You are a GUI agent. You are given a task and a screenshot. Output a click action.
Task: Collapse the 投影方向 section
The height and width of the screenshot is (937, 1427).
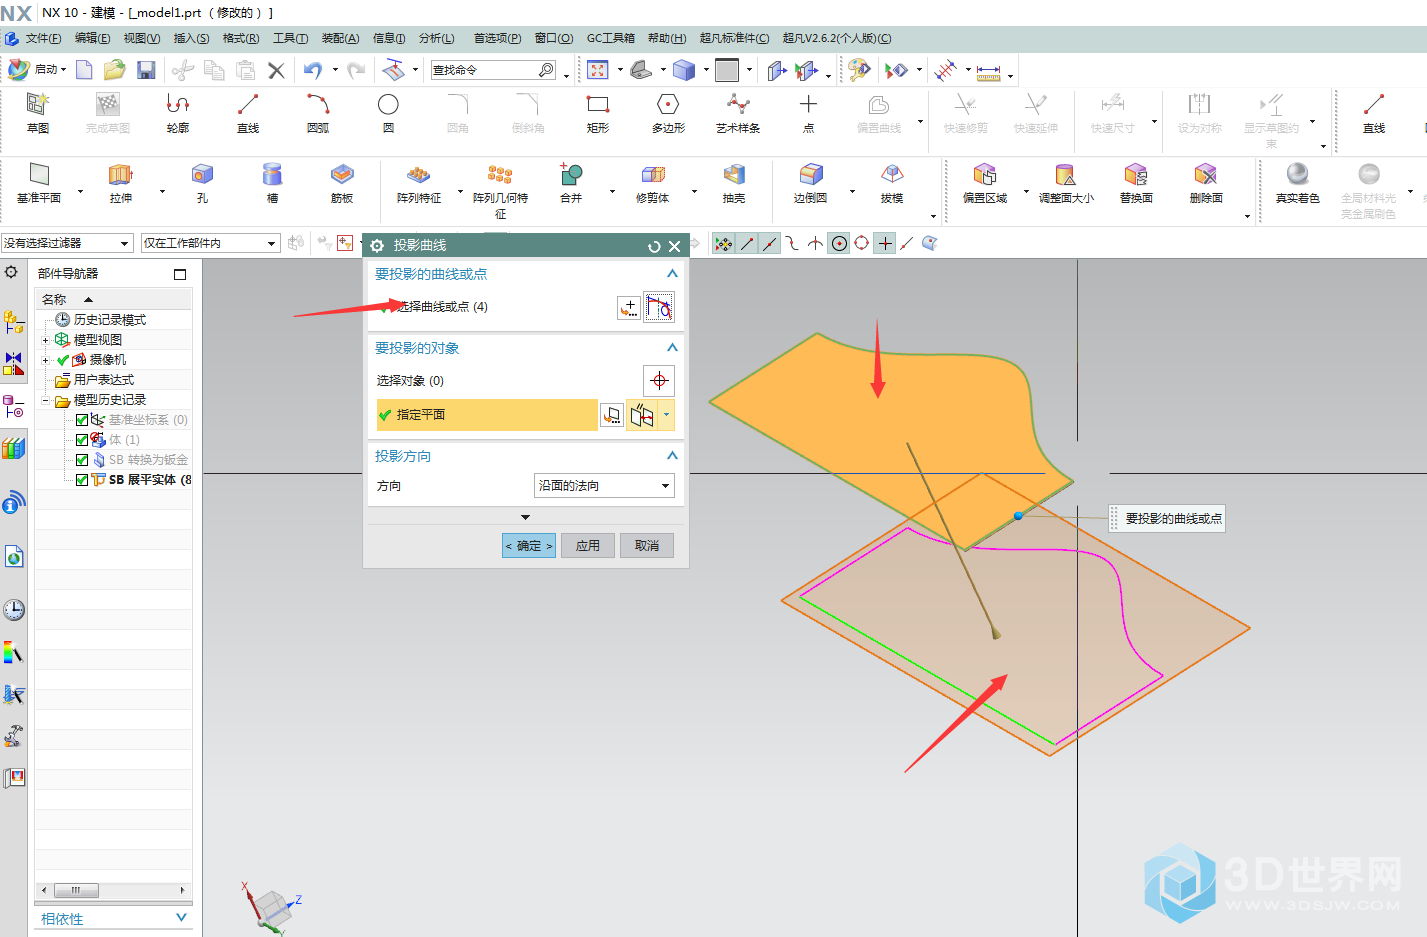pyautogui.click(x=672, y=456)
